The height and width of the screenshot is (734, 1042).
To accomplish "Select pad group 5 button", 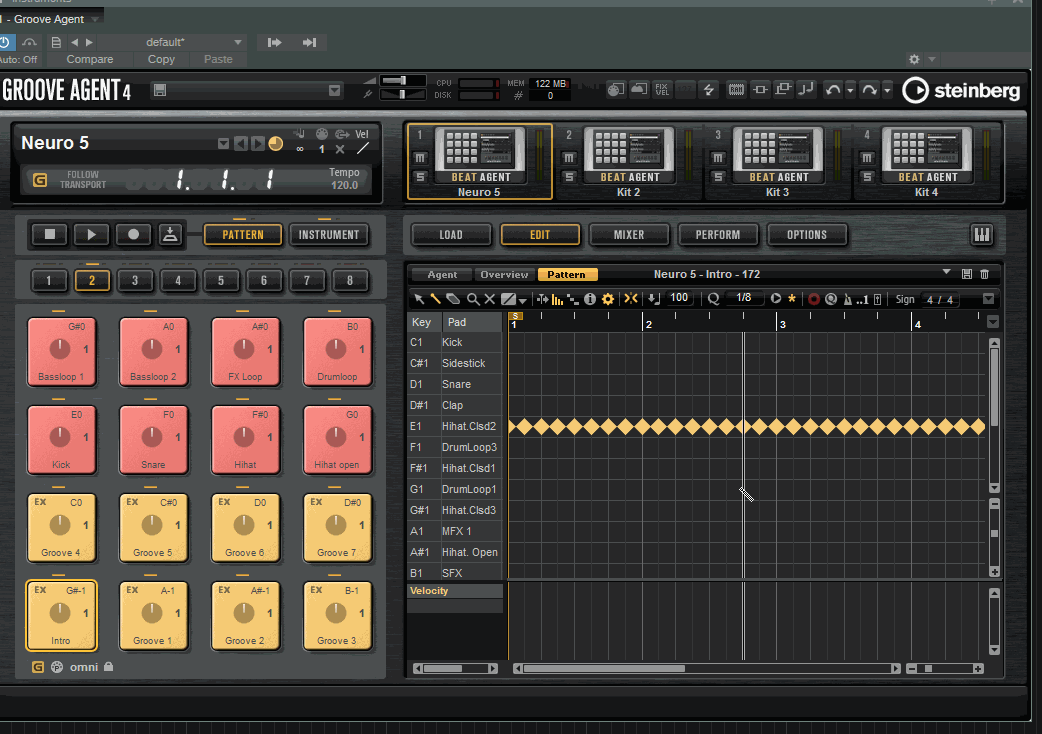I will coord(221,281).
